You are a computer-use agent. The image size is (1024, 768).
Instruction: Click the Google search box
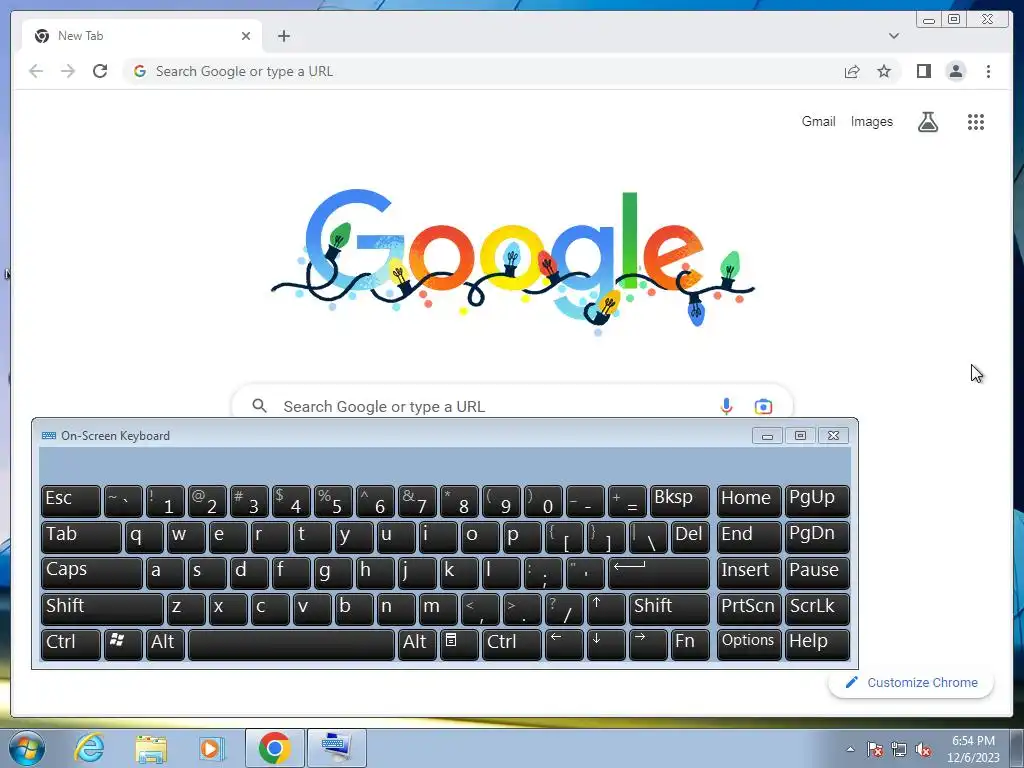(512, 401)
